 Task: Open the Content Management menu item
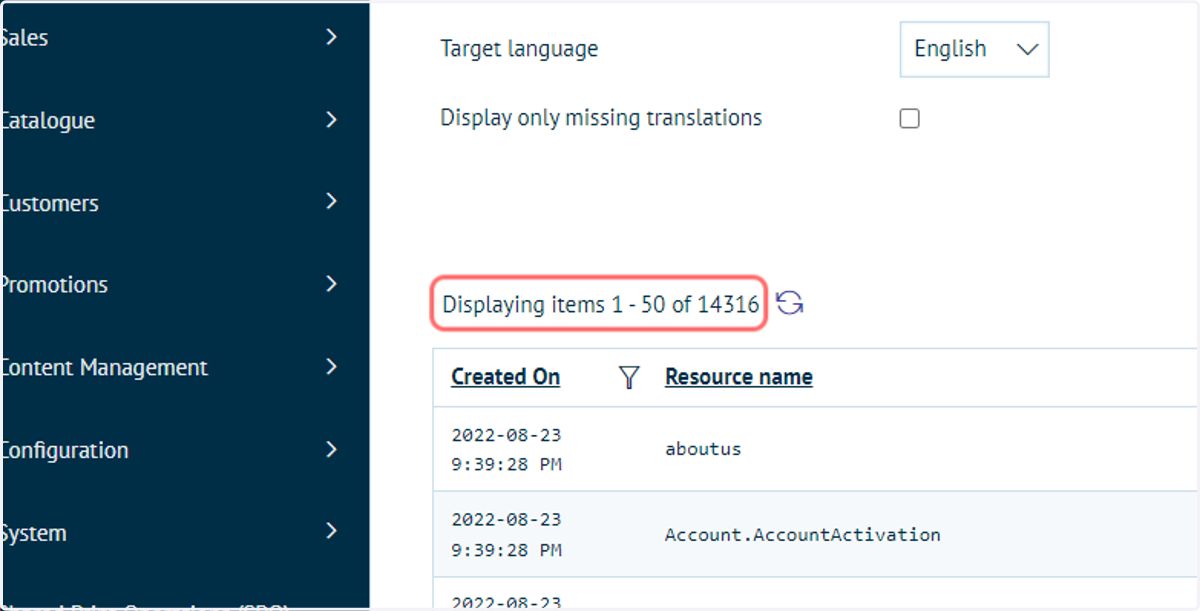pyautogui.click(x=185, y=367)
